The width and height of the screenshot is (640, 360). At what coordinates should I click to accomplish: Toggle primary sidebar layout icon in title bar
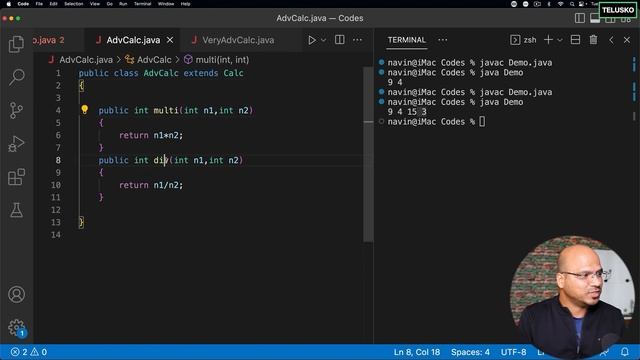pos(580,18)
